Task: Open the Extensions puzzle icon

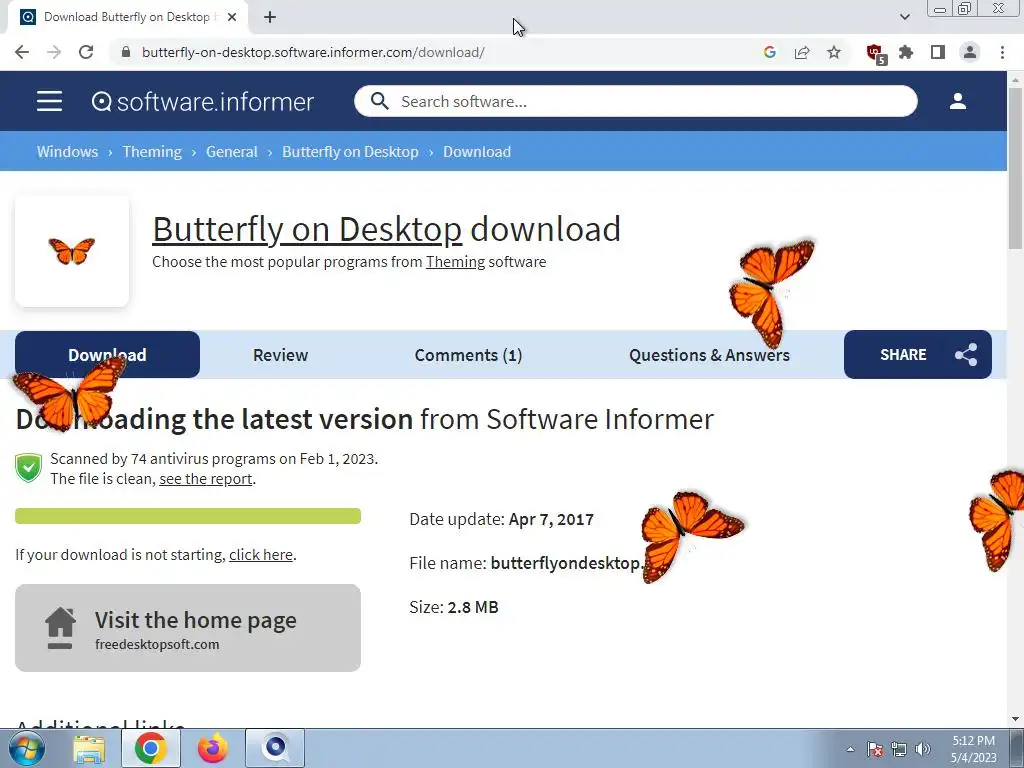Action: [x=906, y=52]
